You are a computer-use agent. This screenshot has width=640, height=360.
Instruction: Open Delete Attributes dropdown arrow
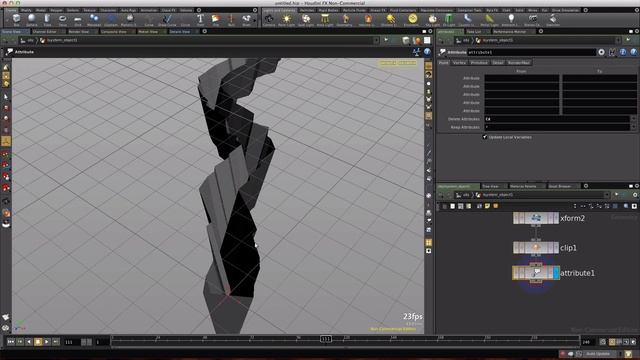coord(633,119)
